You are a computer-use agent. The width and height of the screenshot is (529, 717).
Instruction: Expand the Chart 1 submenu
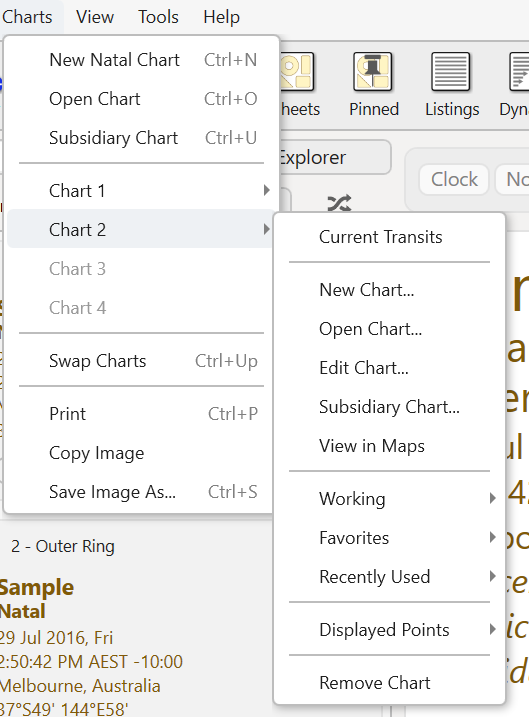pos(141,190)
